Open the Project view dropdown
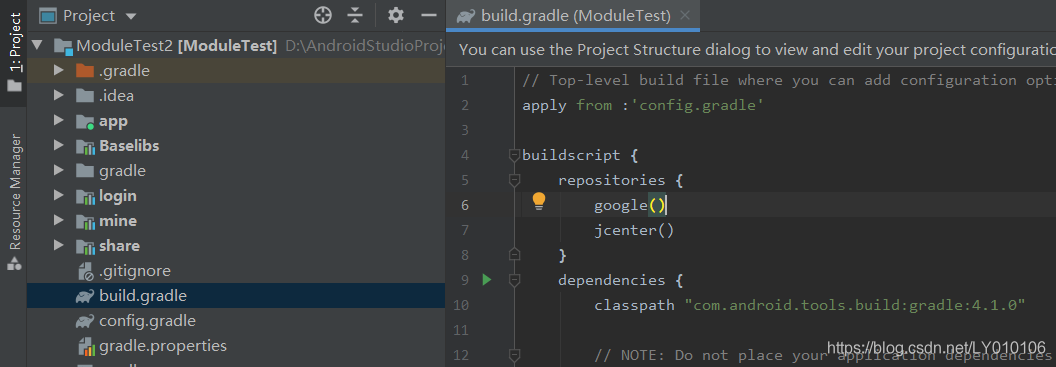This screenshot has height=367, width=1056. tap(131, 15)
